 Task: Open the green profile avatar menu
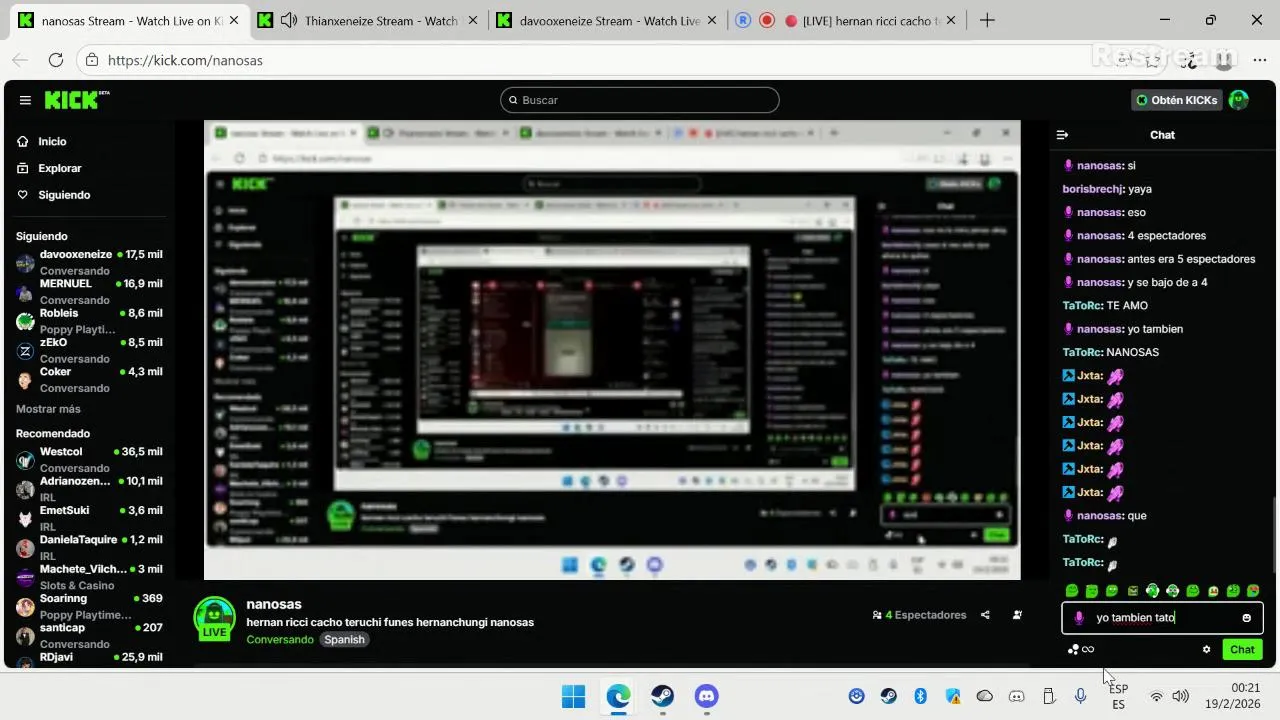point(1239,100)
